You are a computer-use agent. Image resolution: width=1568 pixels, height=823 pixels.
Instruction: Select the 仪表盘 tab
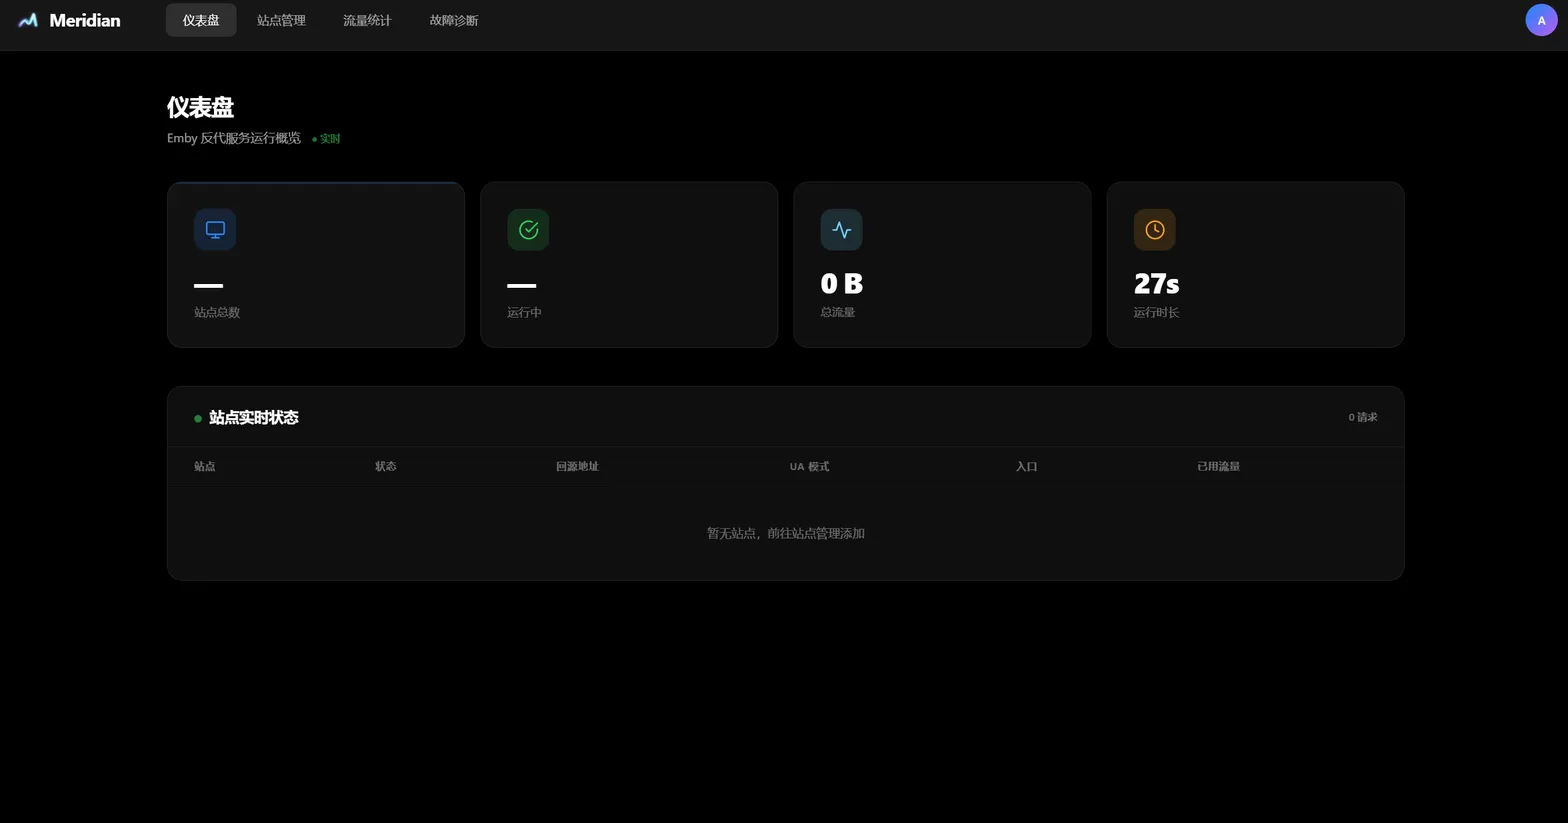pyautogui.click(x=201, y=20)
